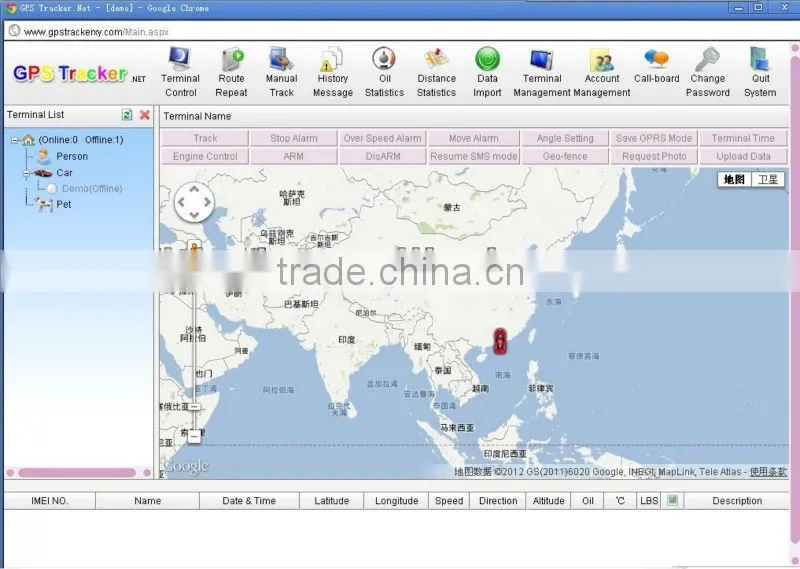Click the Track command button
Viewport: 800px width, 569px height.
(x=205, y=138)
